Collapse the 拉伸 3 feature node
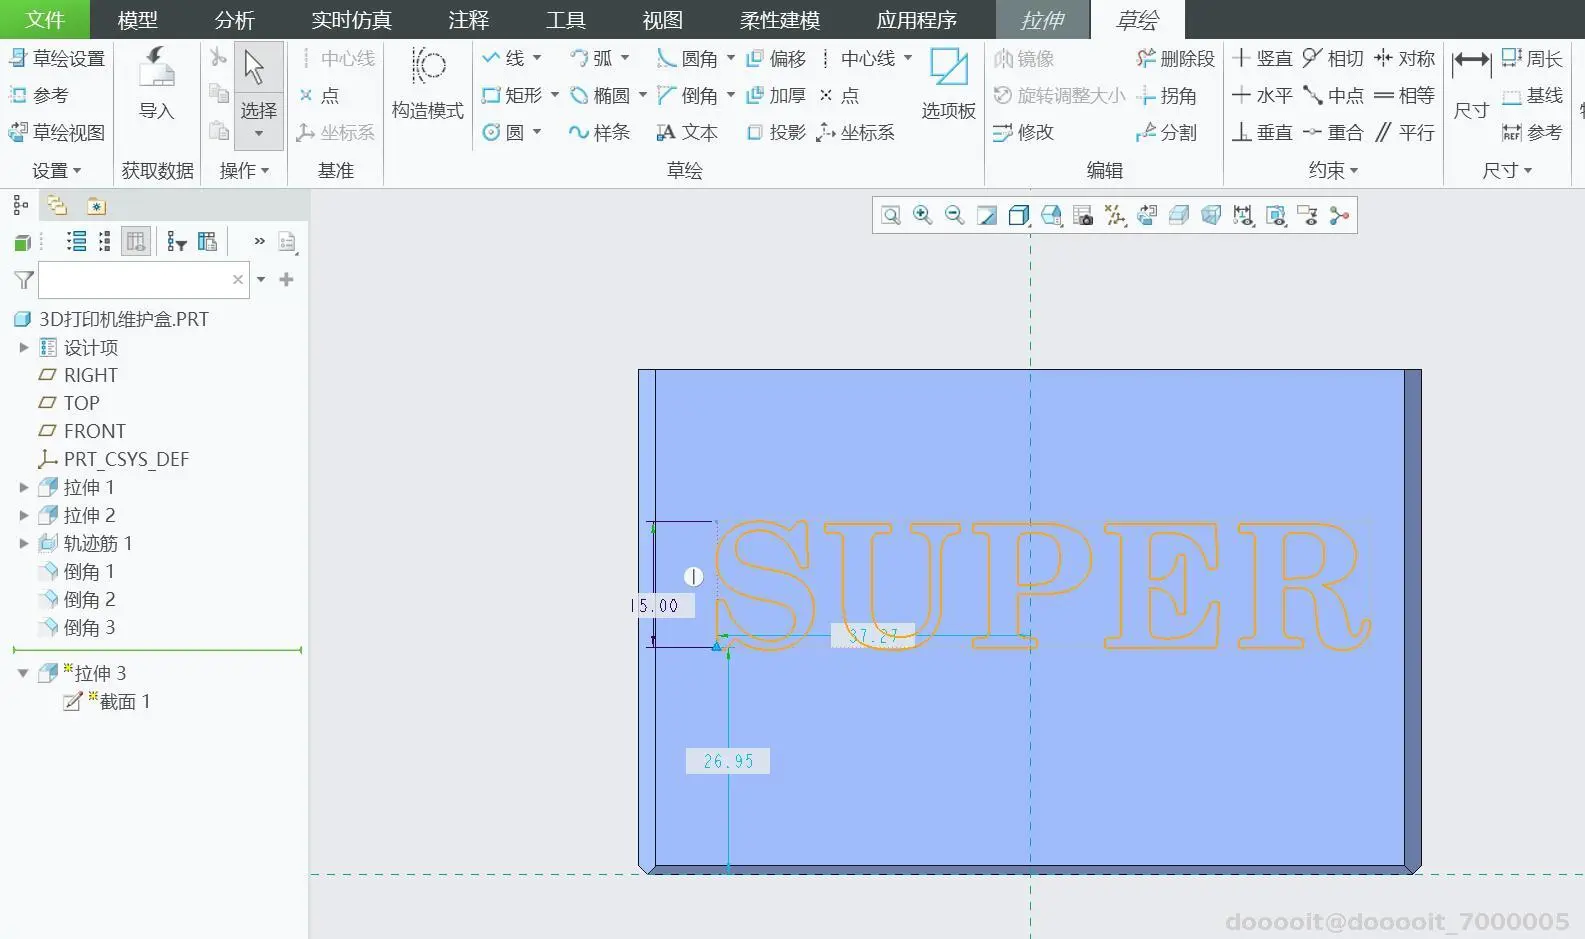Screen dimensions: 1585x939 [x=24, y=673]
